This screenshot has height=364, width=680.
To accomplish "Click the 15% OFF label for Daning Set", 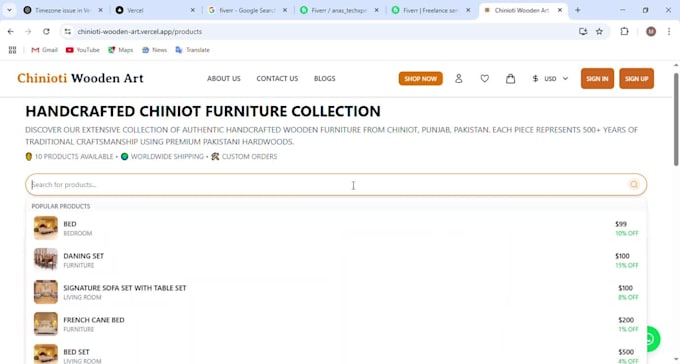I will coord(627,265).
